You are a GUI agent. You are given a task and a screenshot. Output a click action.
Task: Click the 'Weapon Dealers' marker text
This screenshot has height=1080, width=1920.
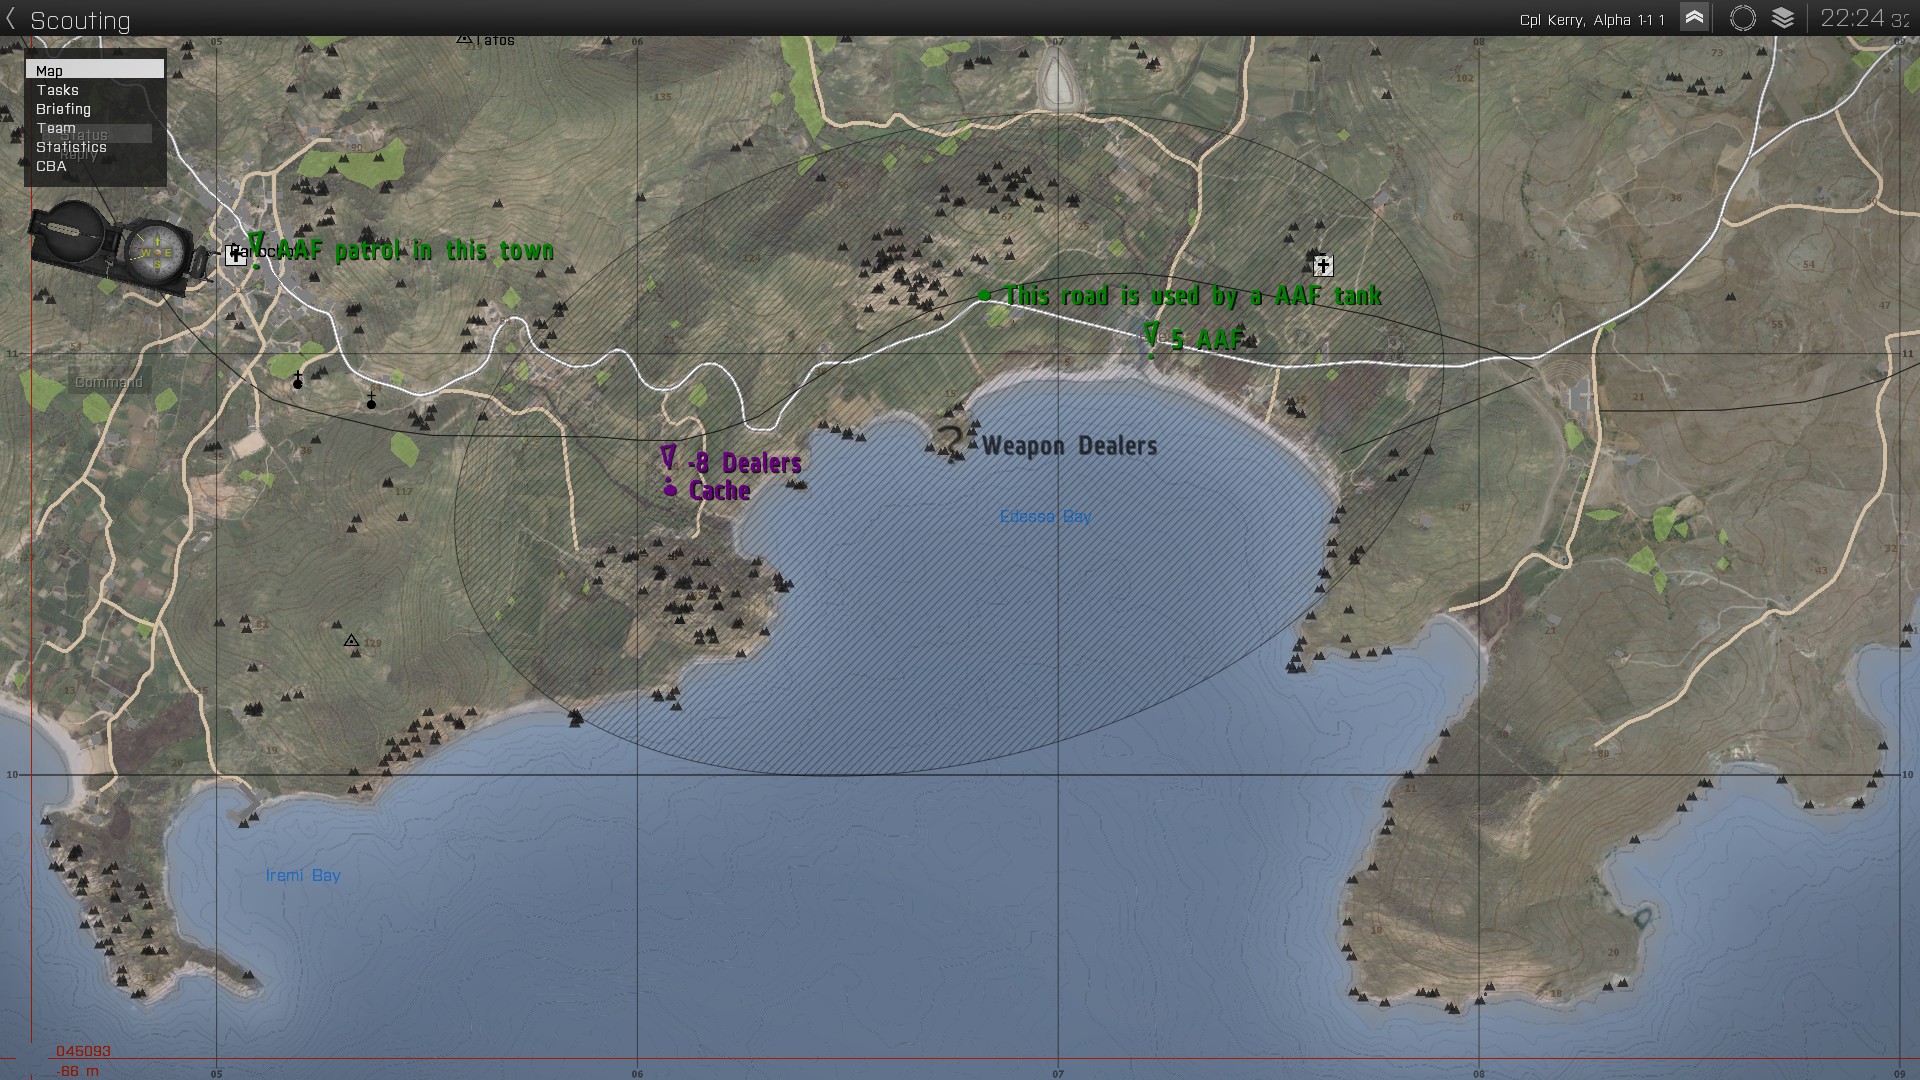[1070, 446]
